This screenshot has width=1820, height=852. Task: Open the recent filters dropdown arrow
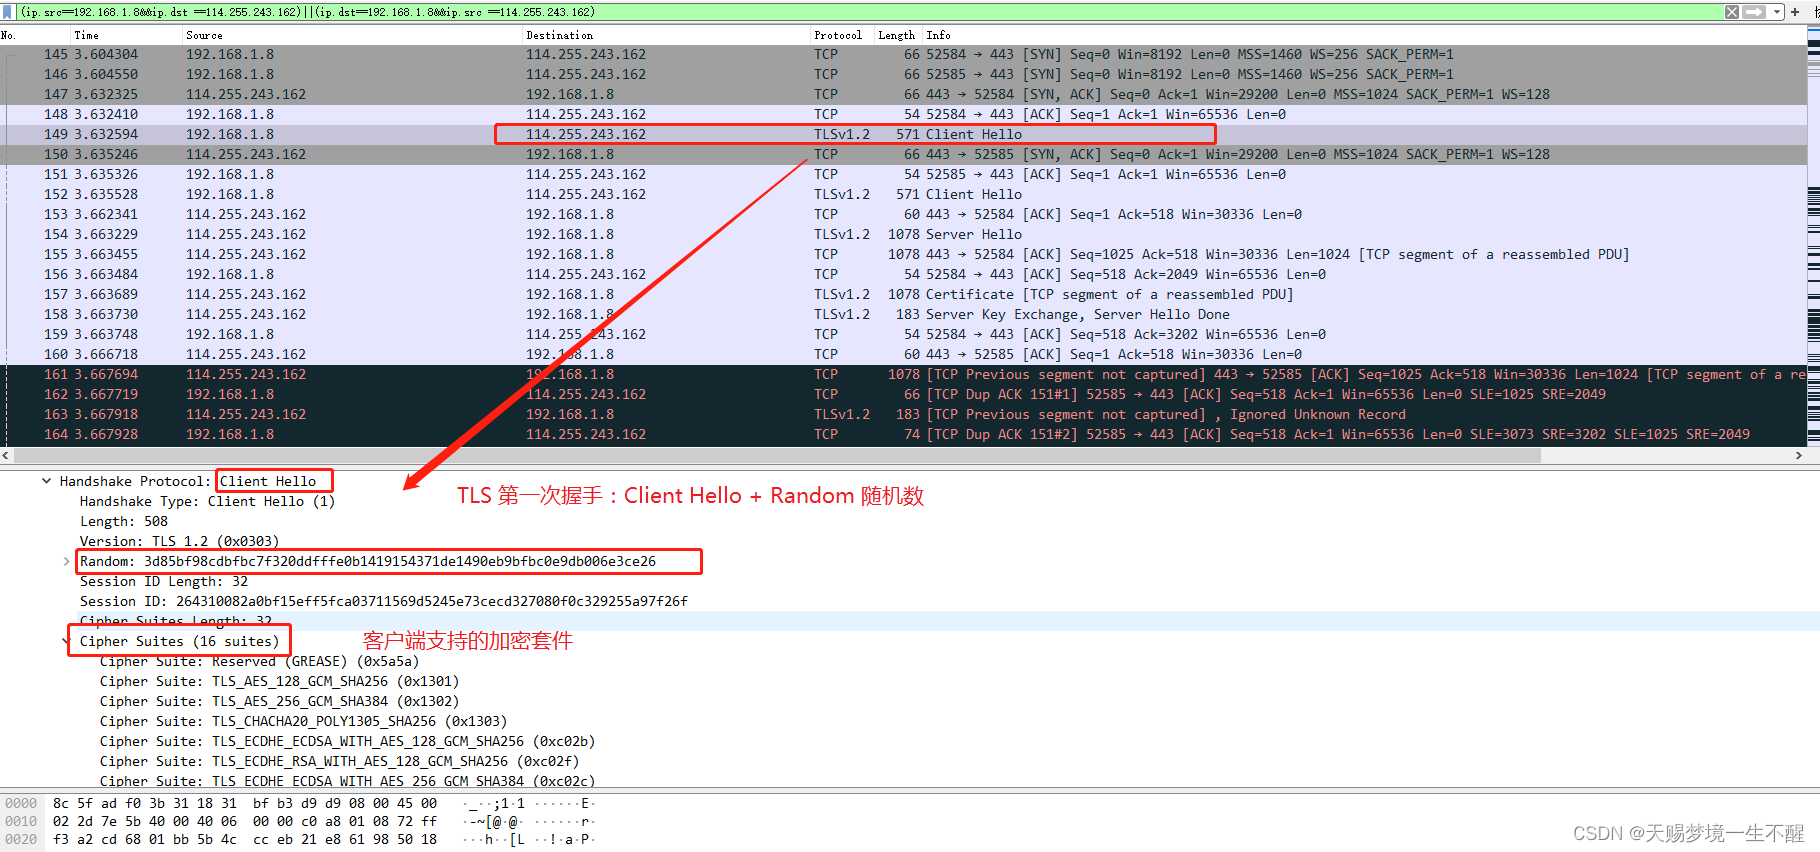click(1777, 12)
